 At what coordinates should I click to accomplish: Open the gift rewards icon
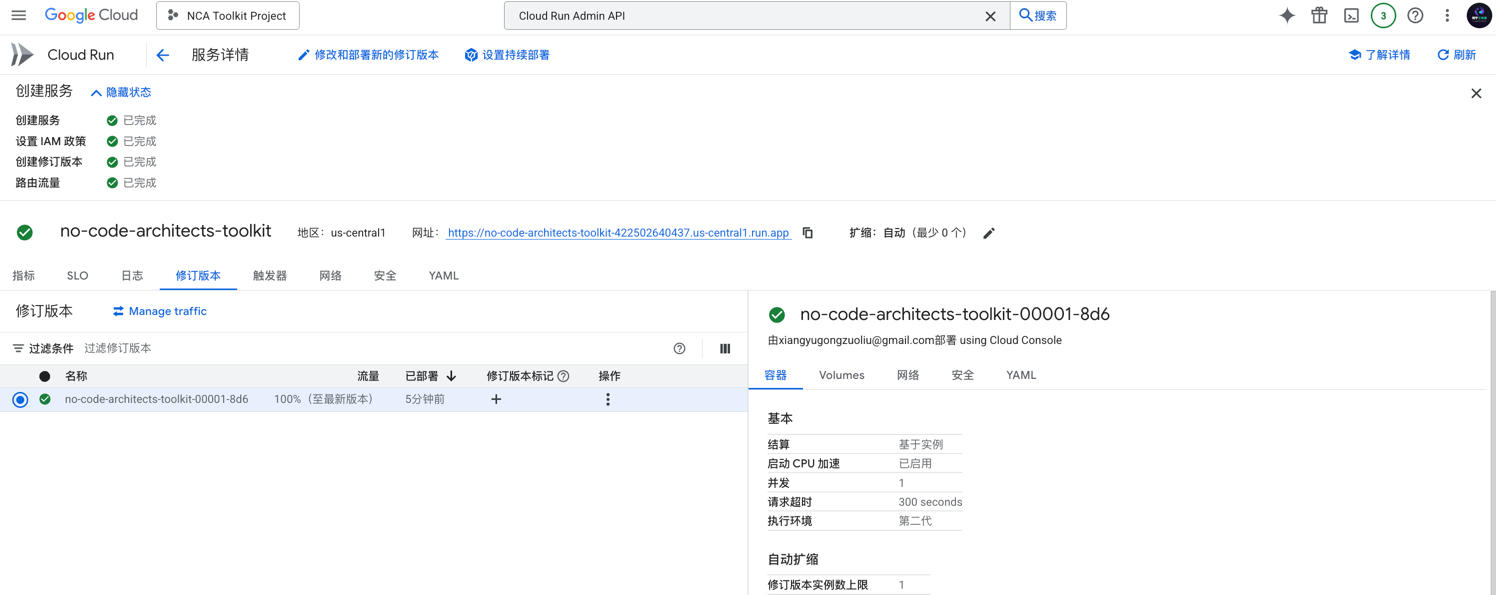point(1318,16)
